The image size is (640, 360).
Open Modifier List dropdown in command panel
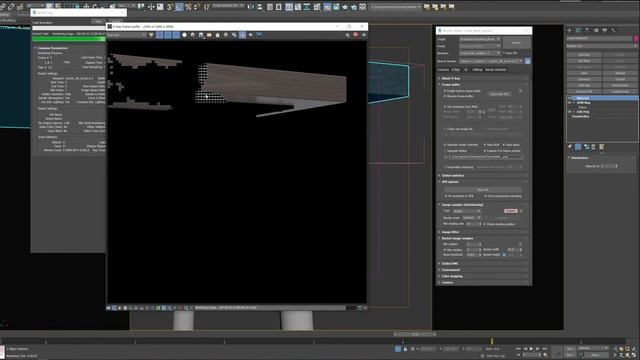[x=602, y=46]
